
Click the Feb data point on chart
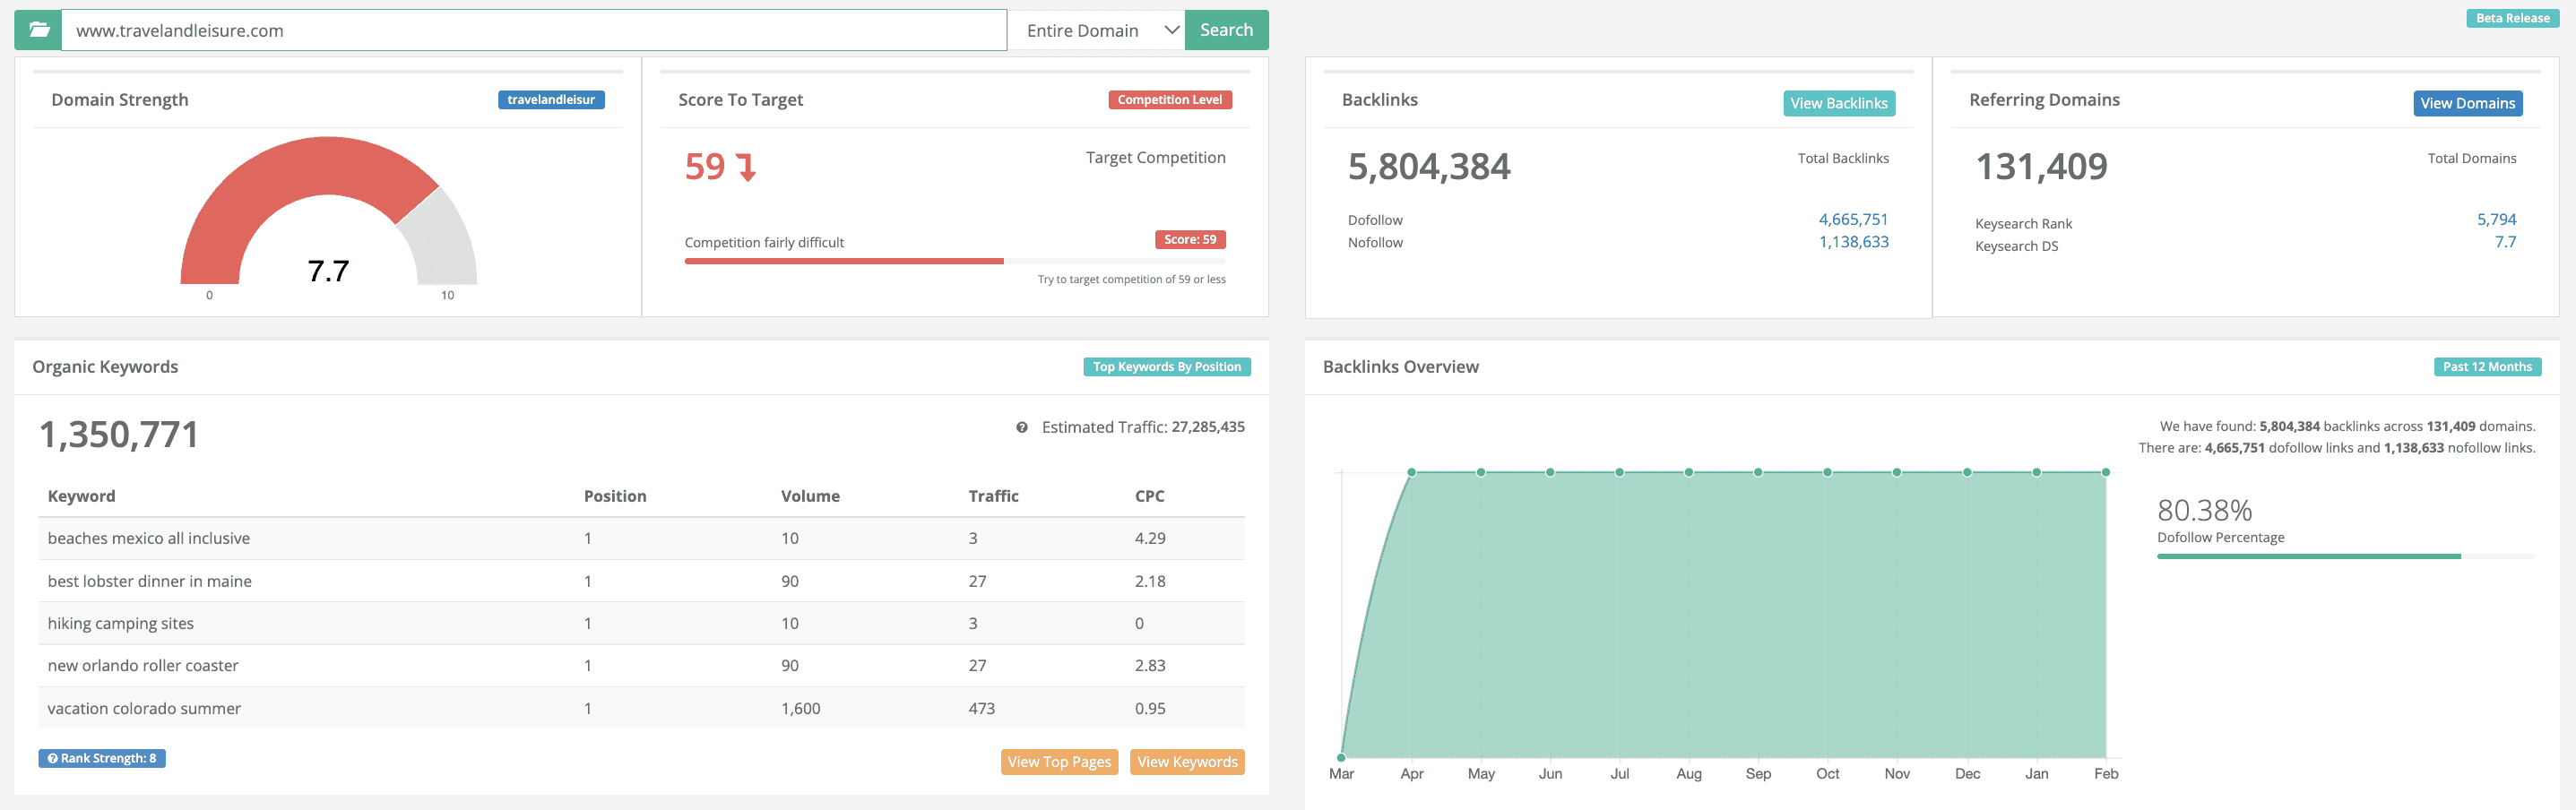click(2105, 472)
